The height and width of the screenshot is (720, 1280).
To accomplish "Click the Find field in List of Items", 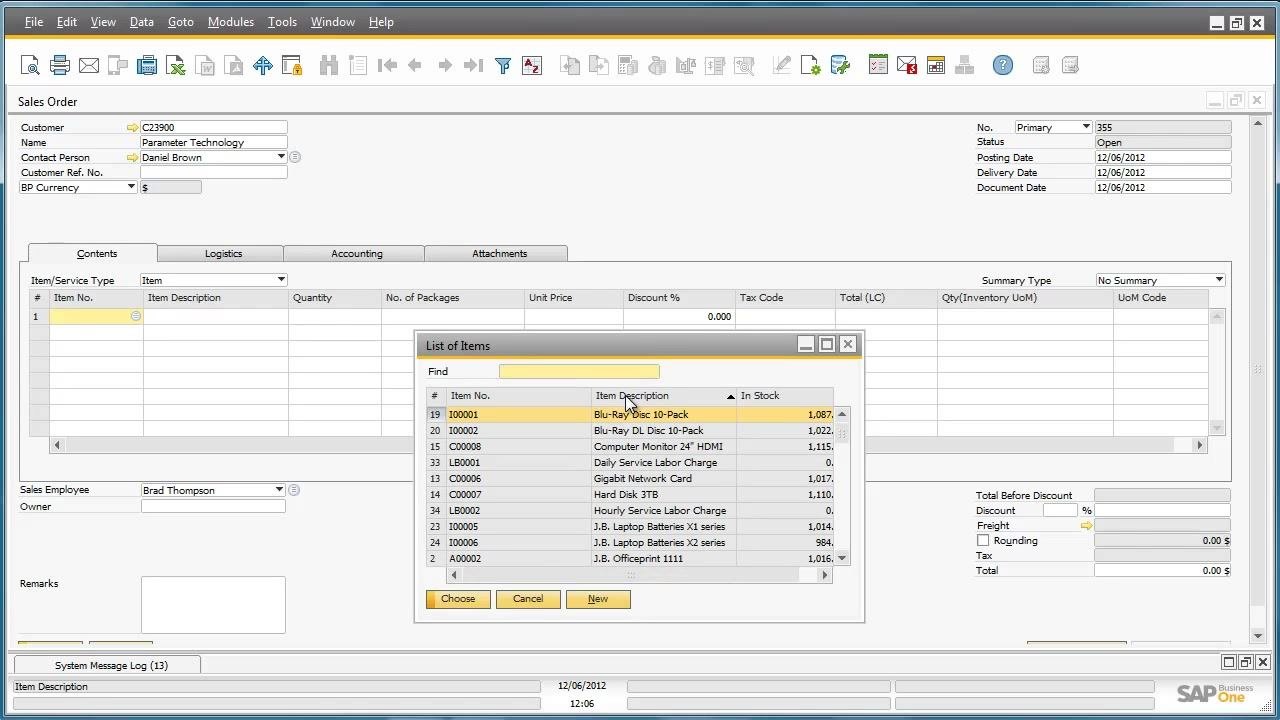I will click(579, 371).
